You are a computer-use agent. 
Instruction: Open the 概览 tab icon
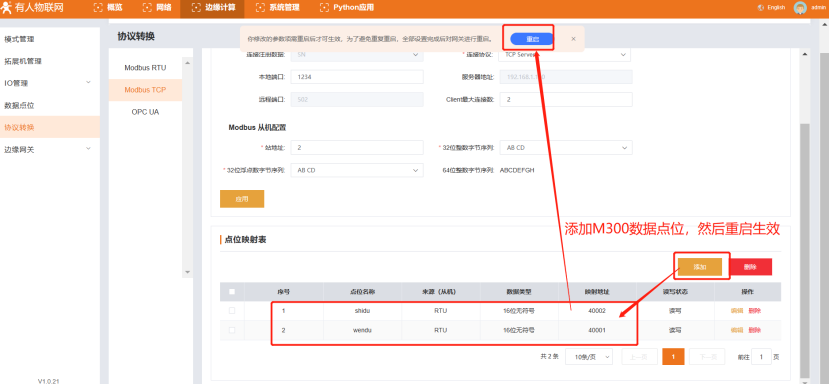(97, 7)
